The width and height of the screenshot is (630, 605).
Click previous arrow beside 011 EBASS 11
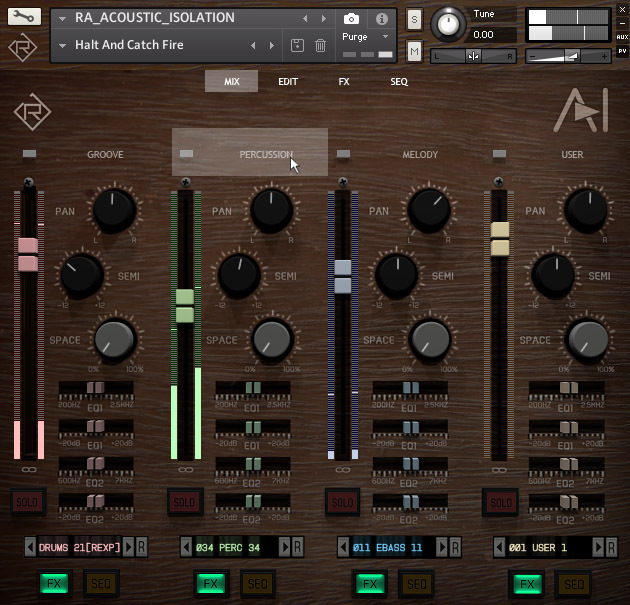(x=341, y=547)
